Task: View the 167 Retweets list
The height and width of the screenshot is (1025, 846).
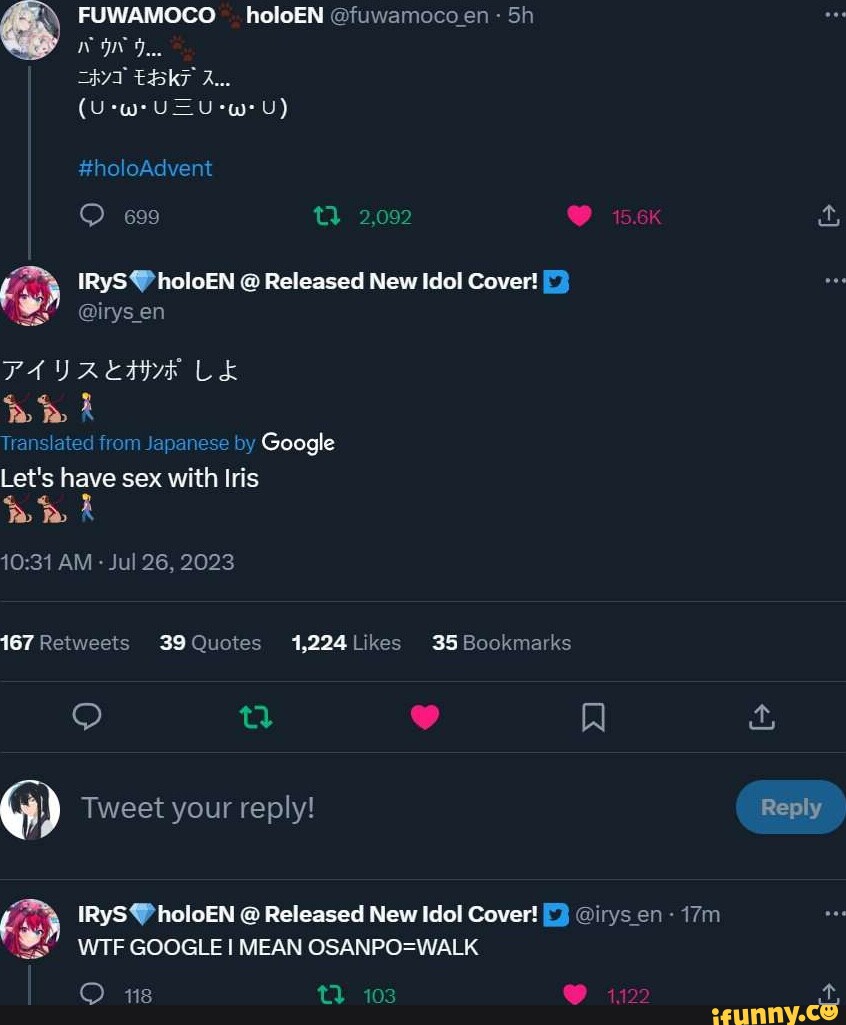Action: pos(65,643)
